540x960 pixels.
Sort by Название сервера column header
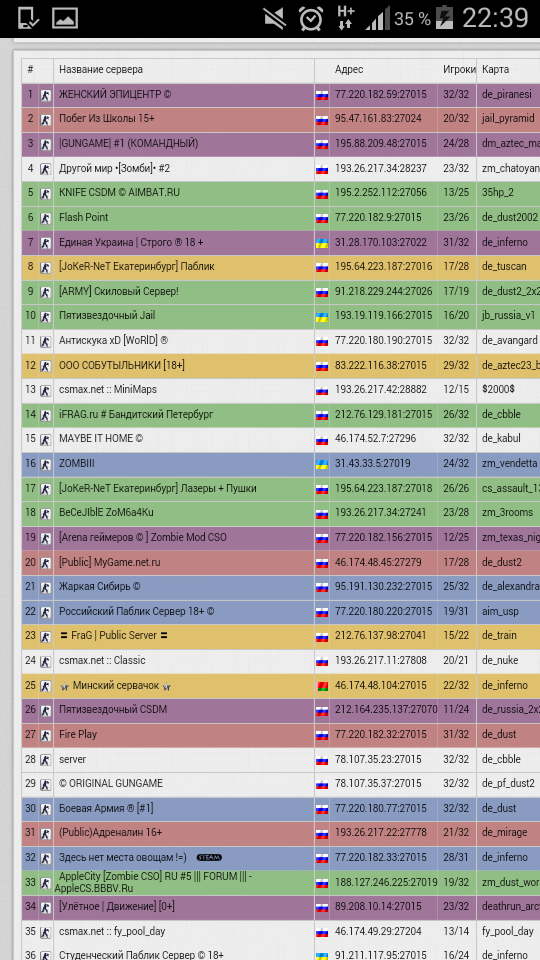[100, 70]
